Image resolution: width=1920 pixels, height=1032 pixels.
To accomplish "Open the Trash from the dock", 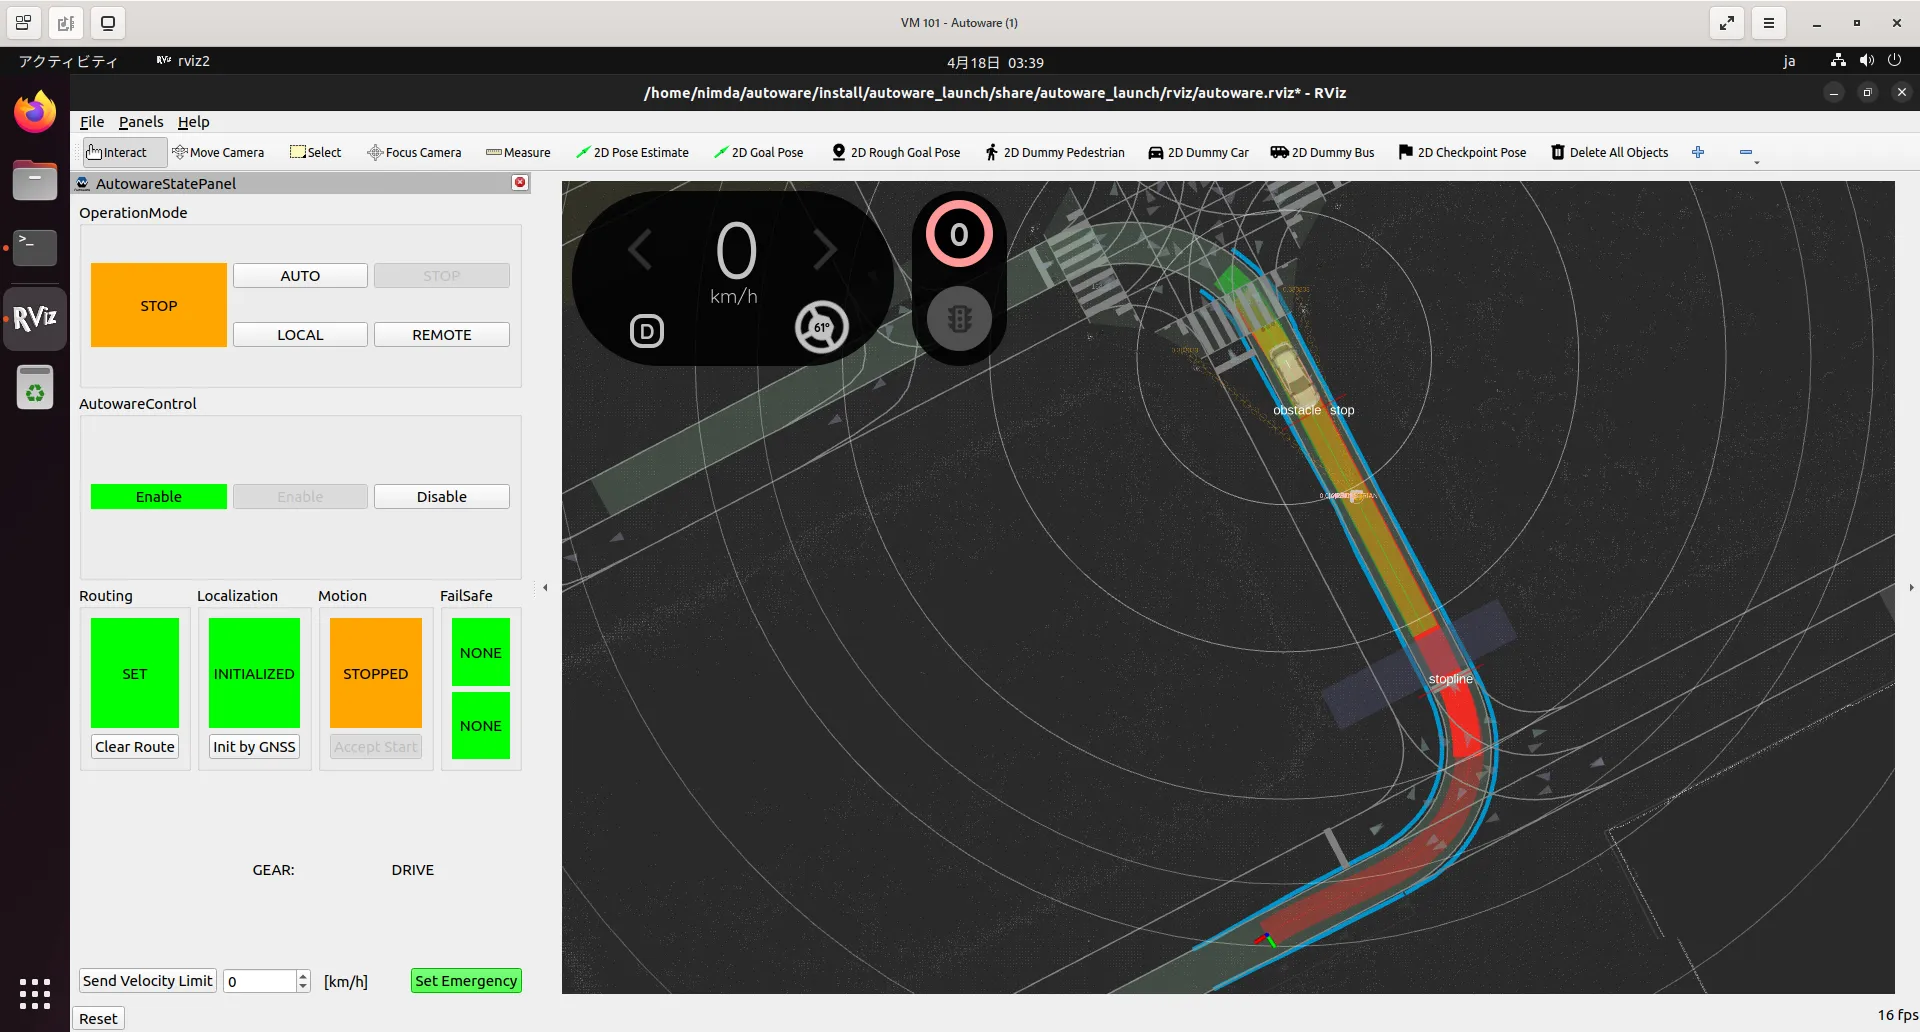I will point(35,387).
